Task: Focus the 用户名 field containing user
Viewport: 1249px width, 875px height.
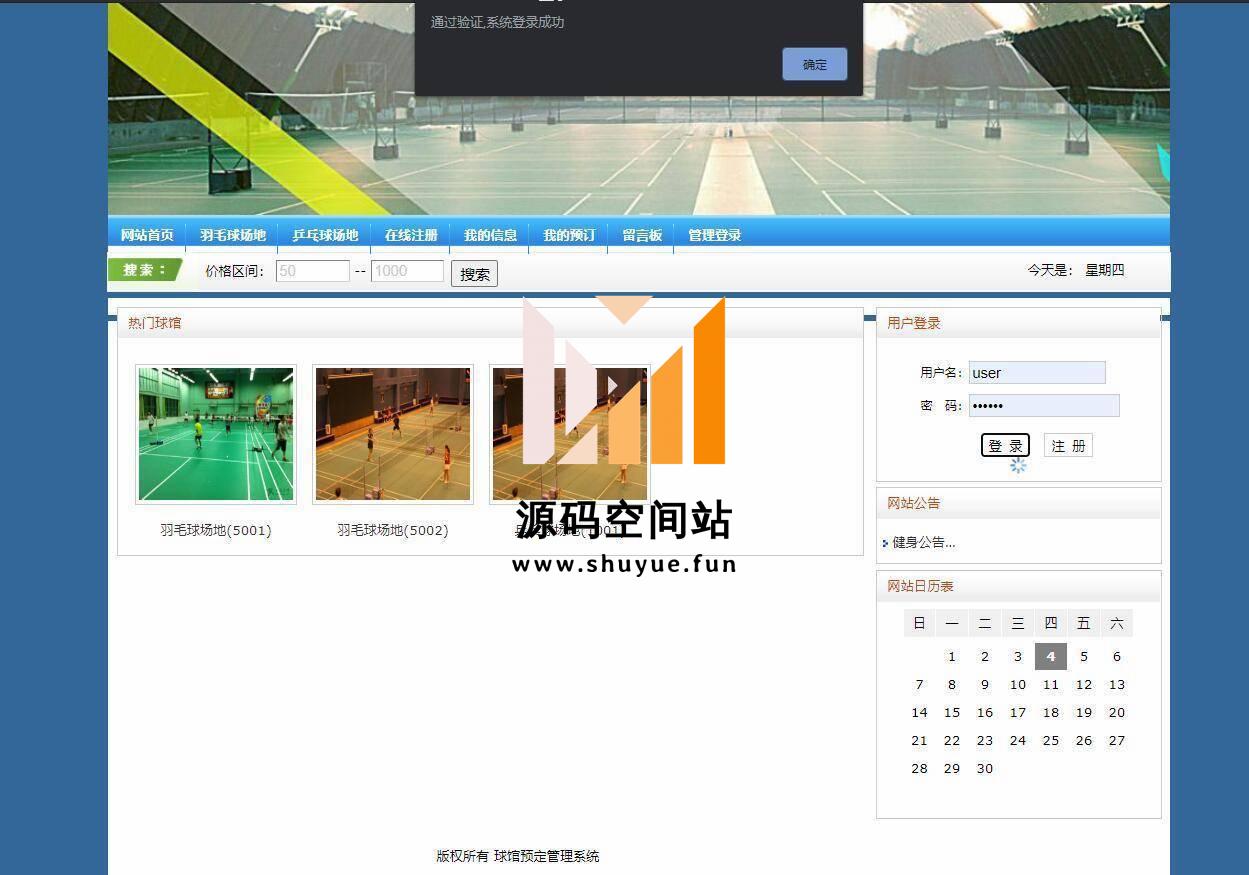Action: (1037, 373)
